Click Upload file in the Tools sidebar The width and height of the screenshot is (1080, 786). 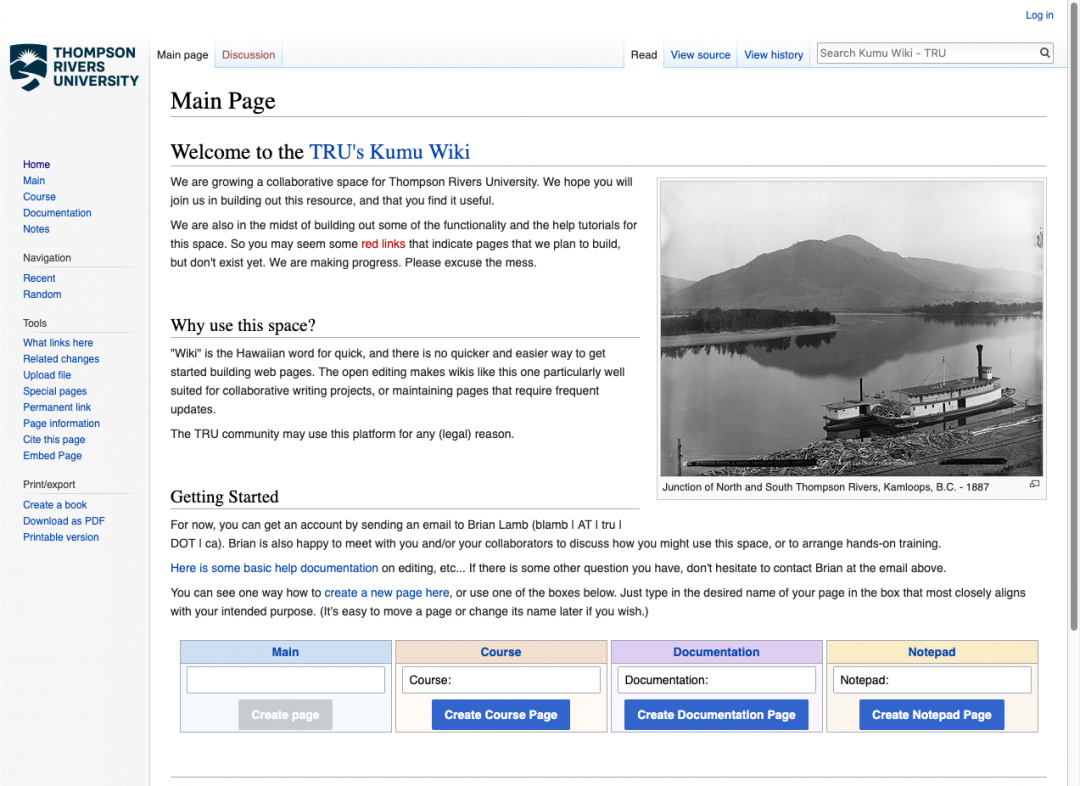pos(46,374)
